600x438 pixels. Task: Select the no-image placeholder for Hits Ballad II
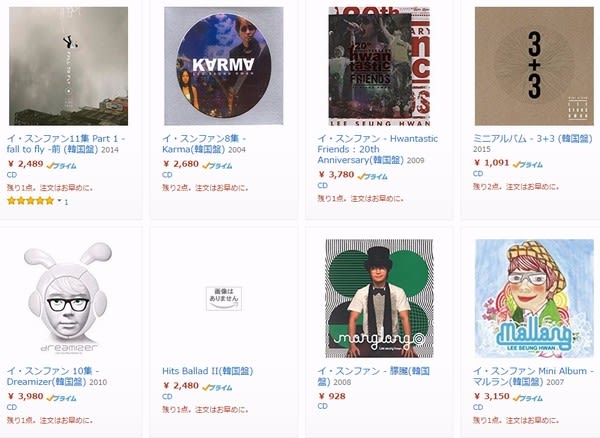[x=224, y=298]
